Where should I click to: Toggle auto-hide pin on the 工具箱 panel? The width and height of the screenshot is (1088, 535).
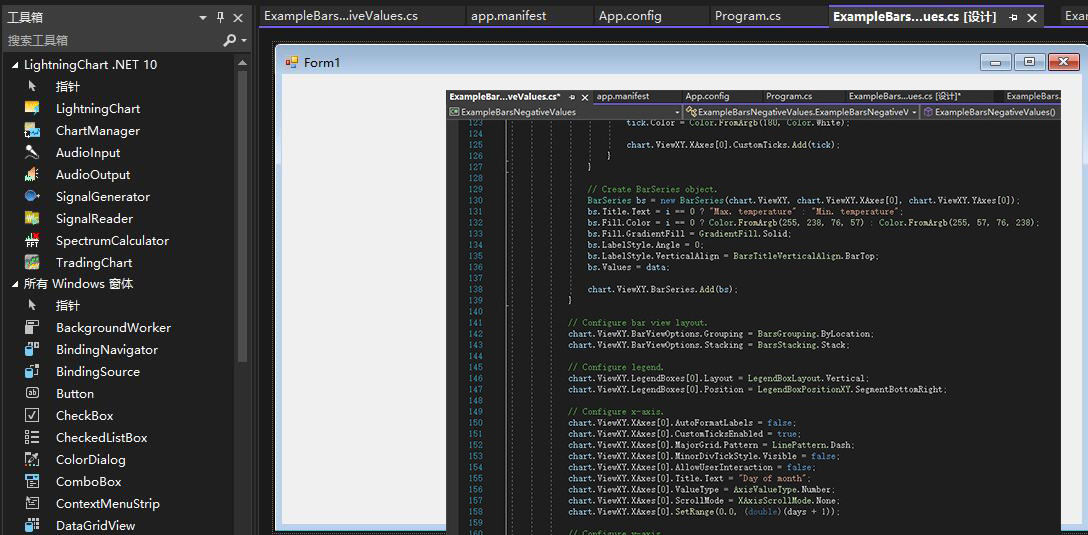point(221,17)
